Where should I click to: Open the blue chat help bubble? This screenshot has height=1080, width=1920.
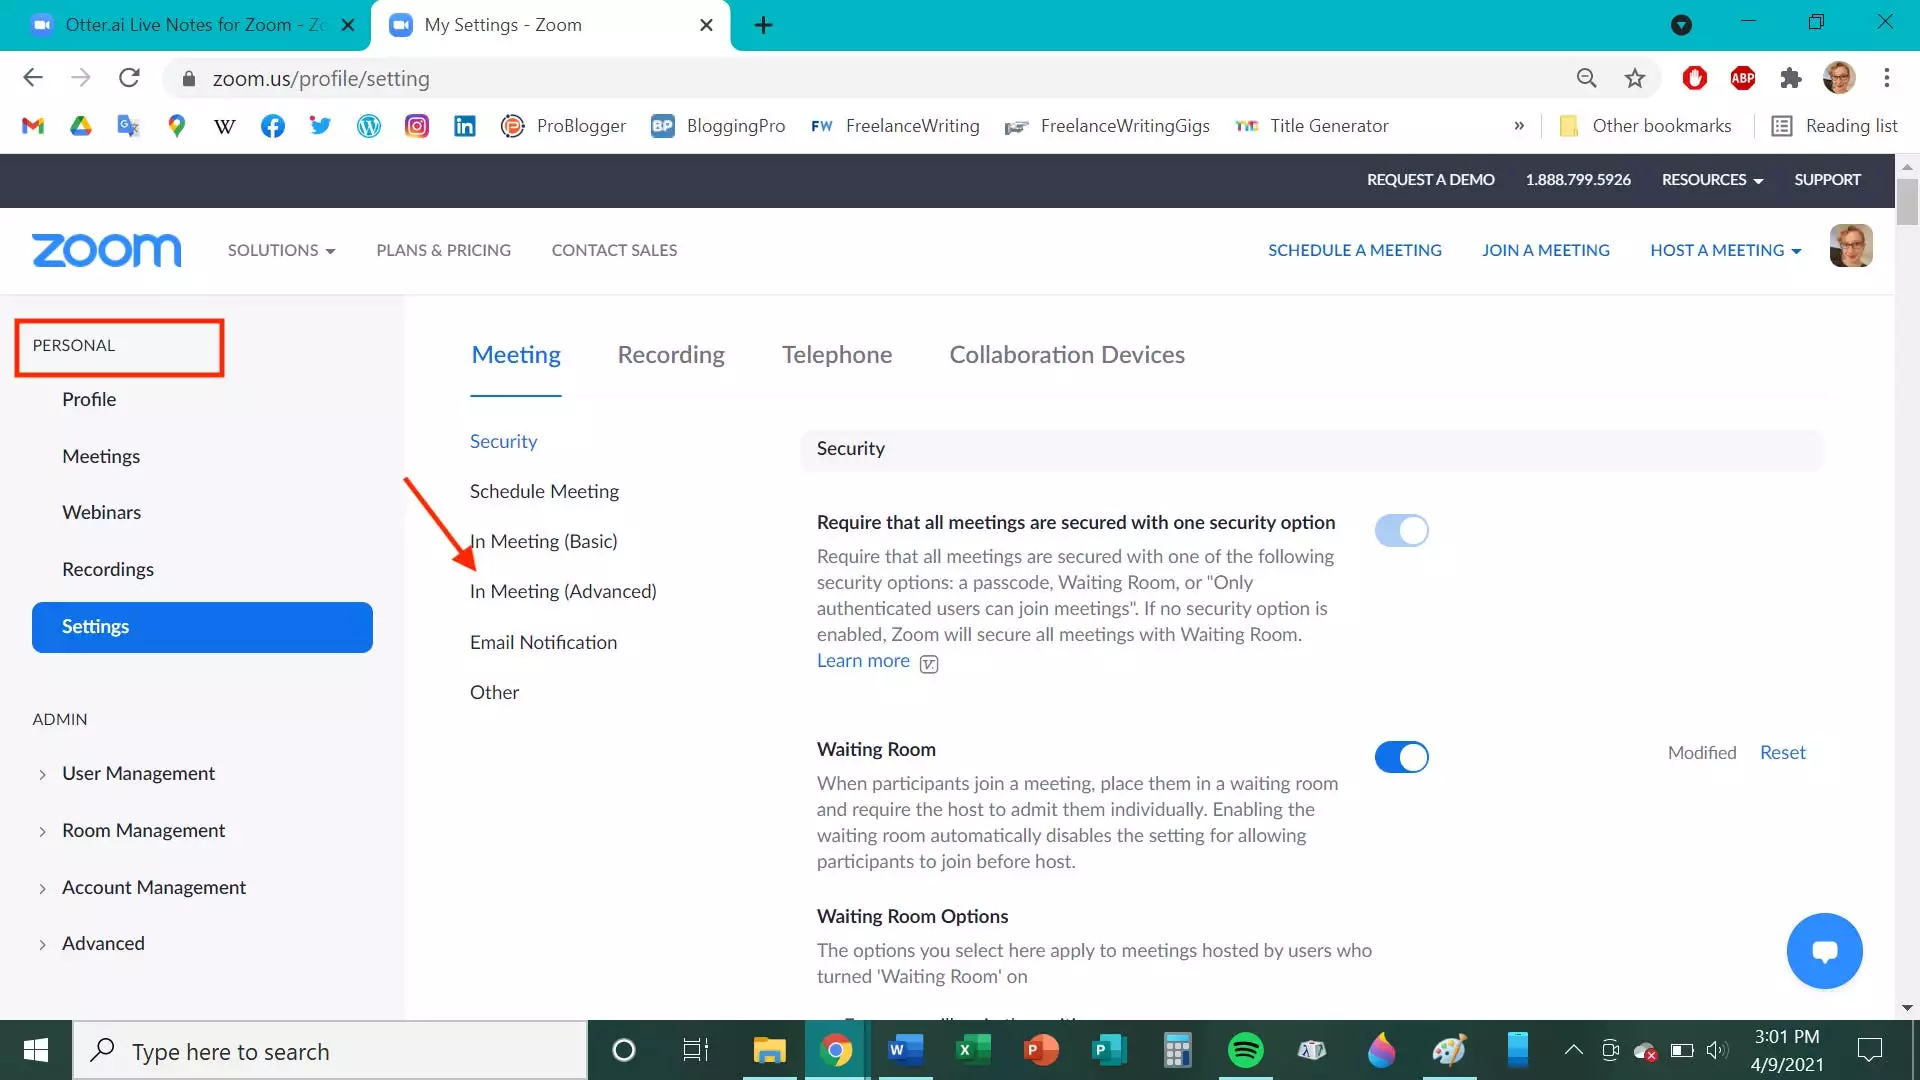tap(1824, 951)
